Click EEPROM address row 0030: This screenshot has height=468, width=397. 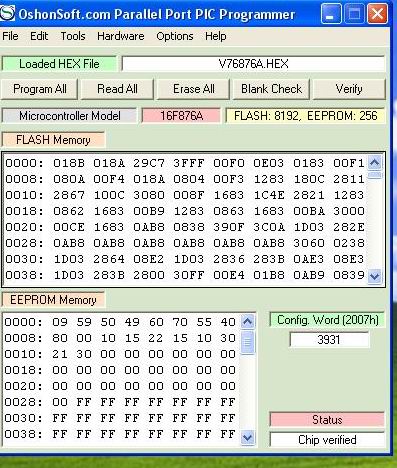(x=23, y=418)
